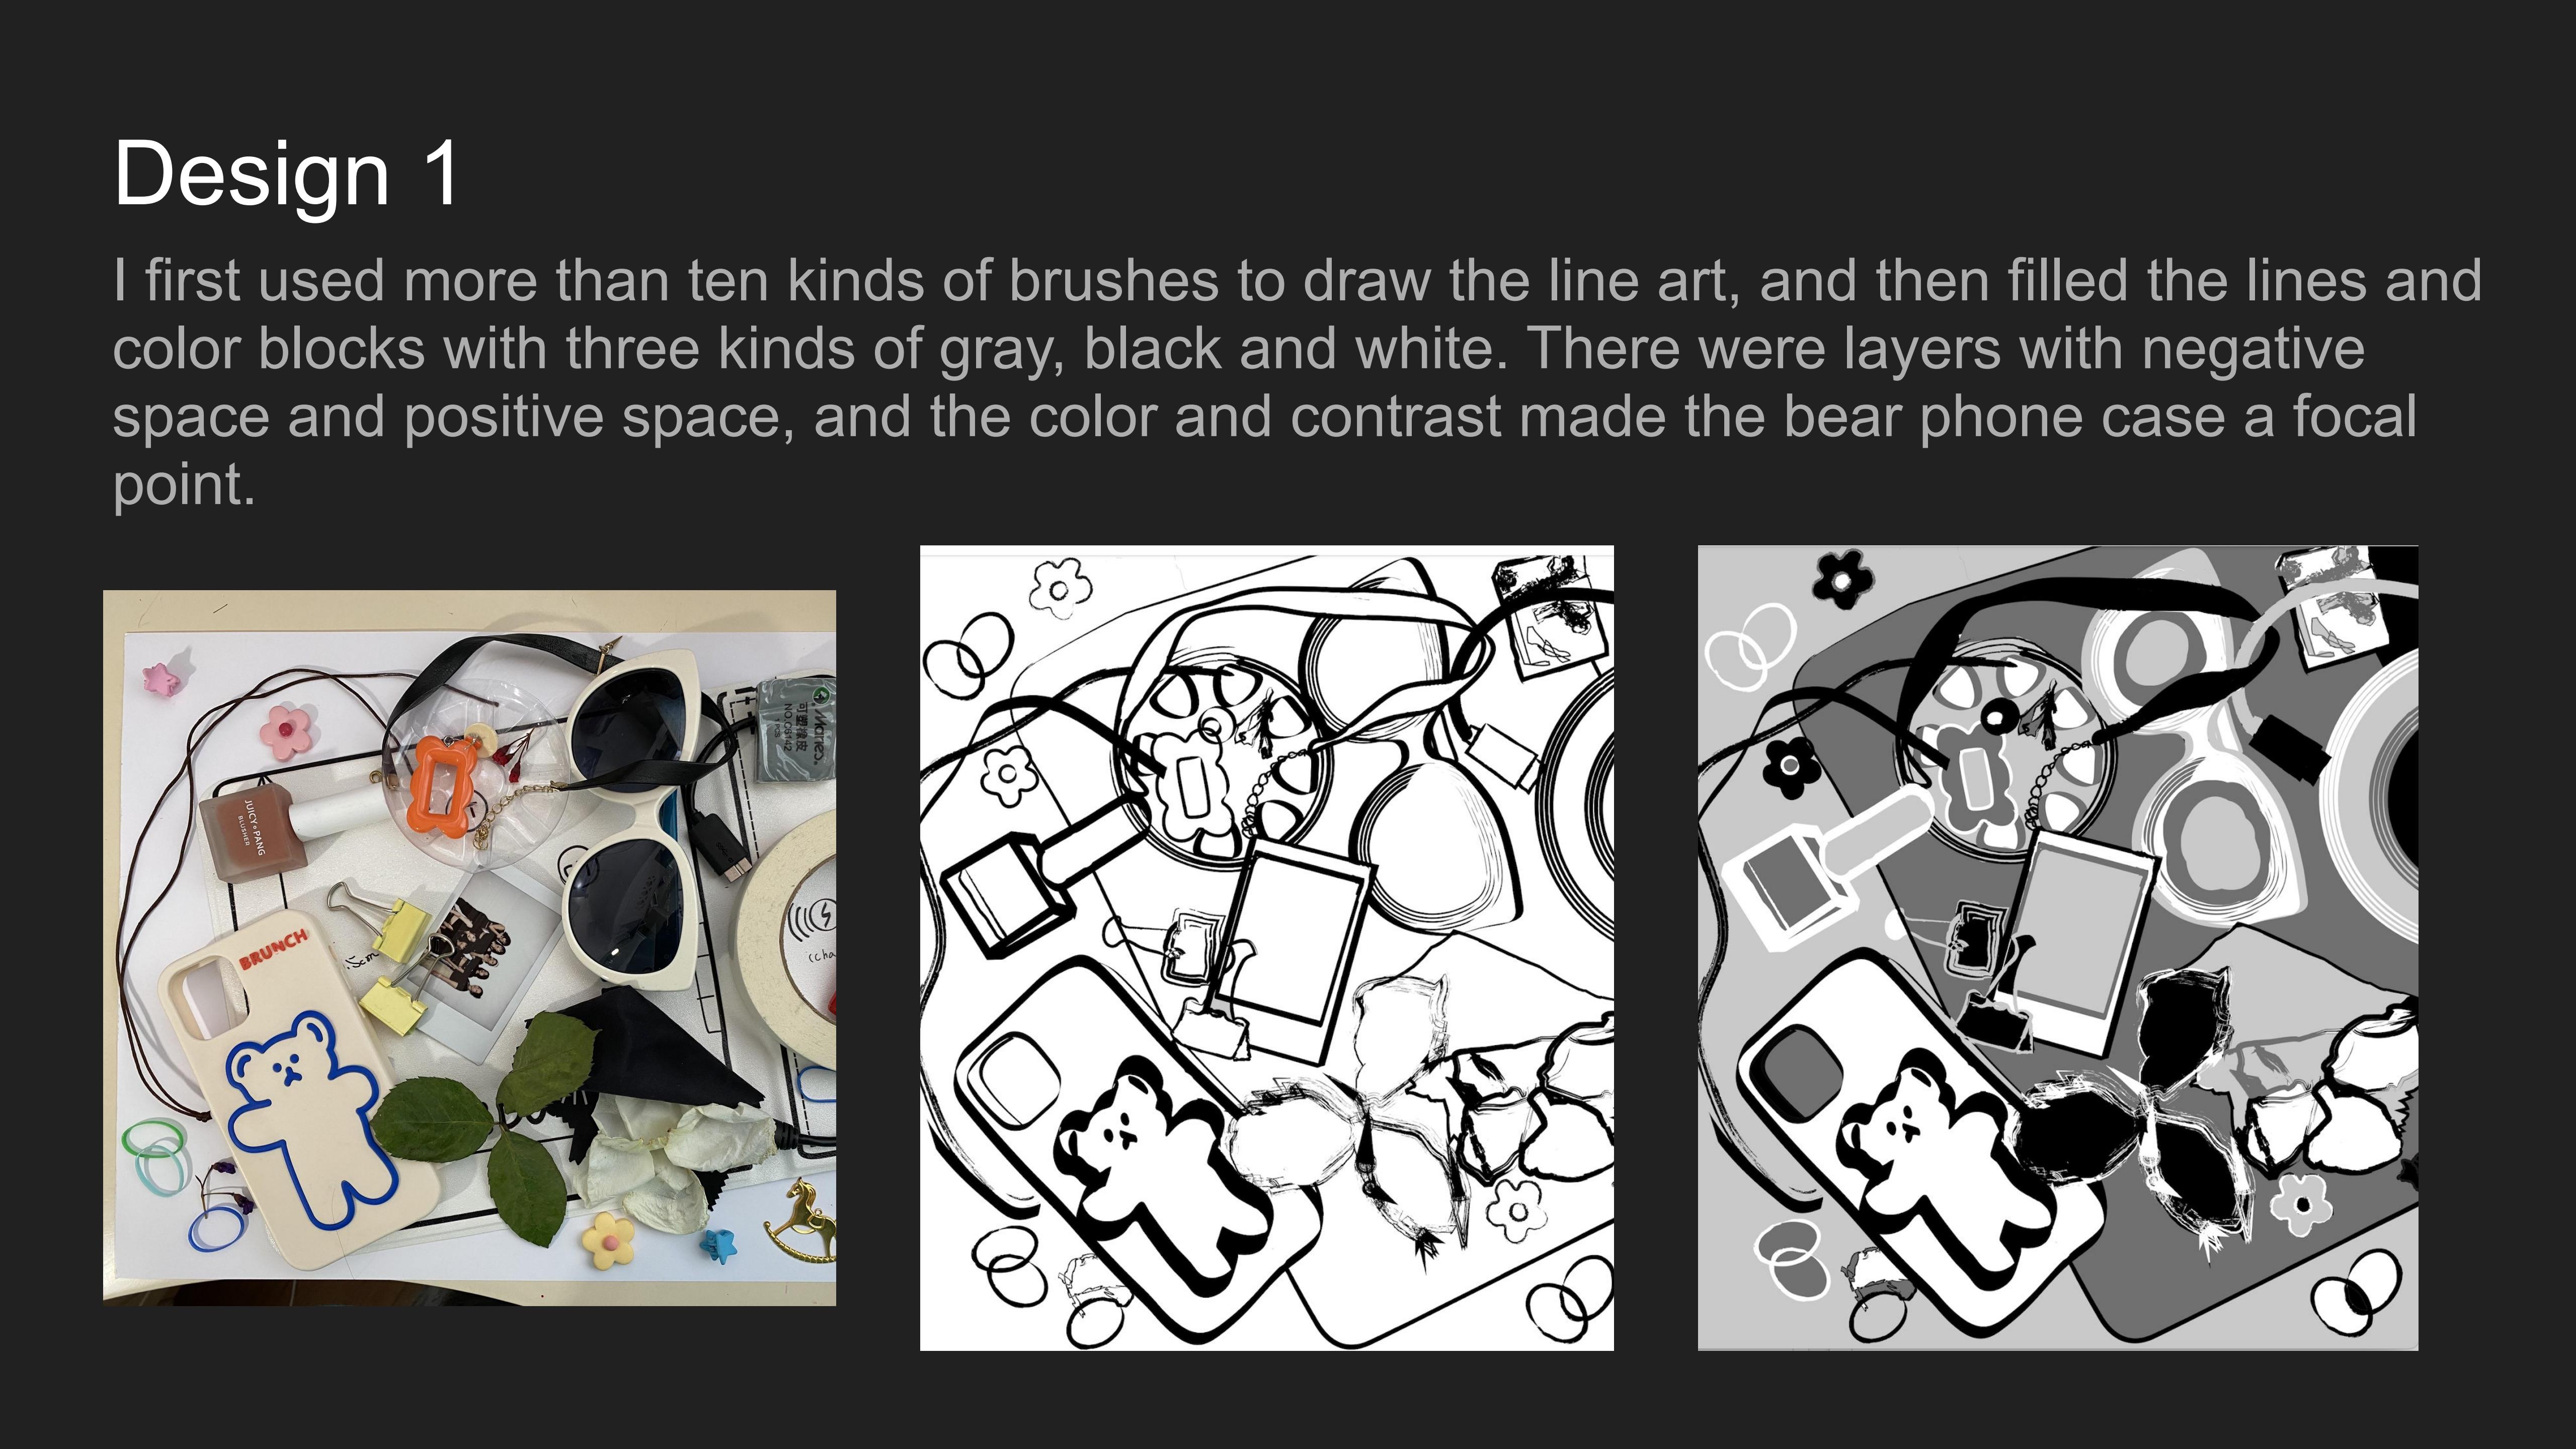The height and width of the screenshot is (1449, 2576).
Task: Click the description paragraph about brushes
Action: pyautogui.click(x=1296, y=383)
